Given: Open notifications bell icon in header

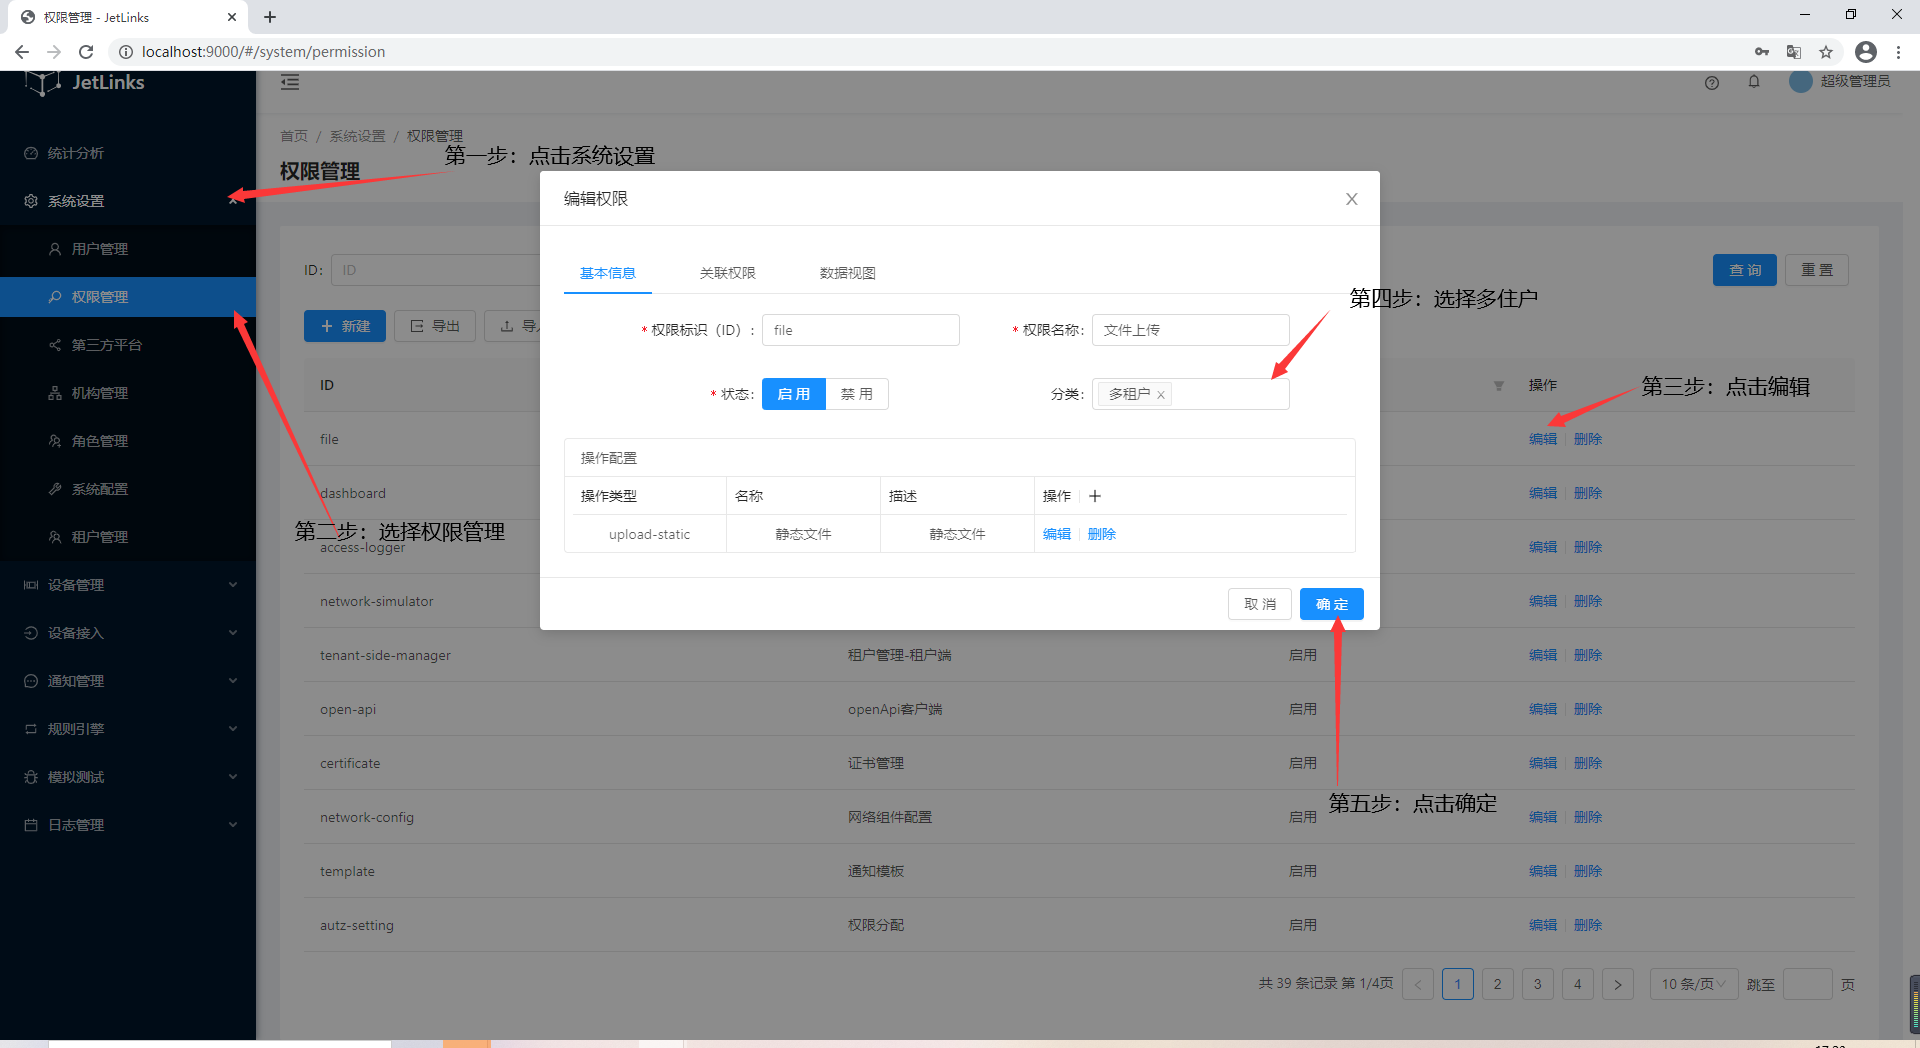Looking at the screenshot, I should pos(1754,82).
